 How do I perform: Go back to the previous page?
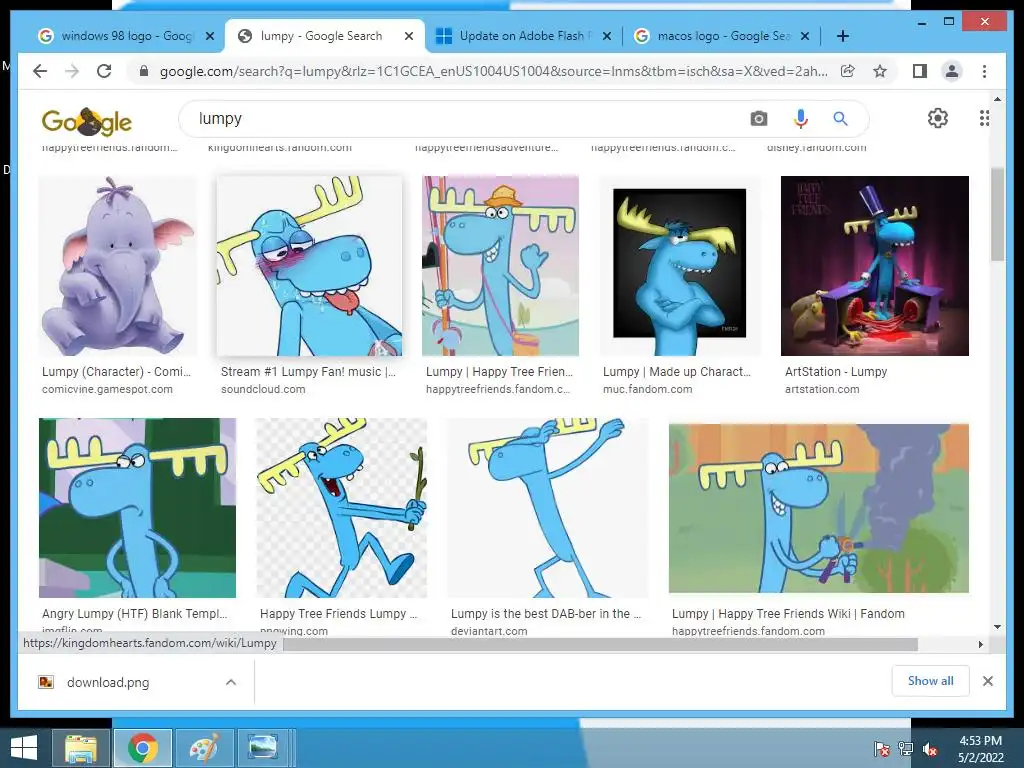(x=40, y=71)
